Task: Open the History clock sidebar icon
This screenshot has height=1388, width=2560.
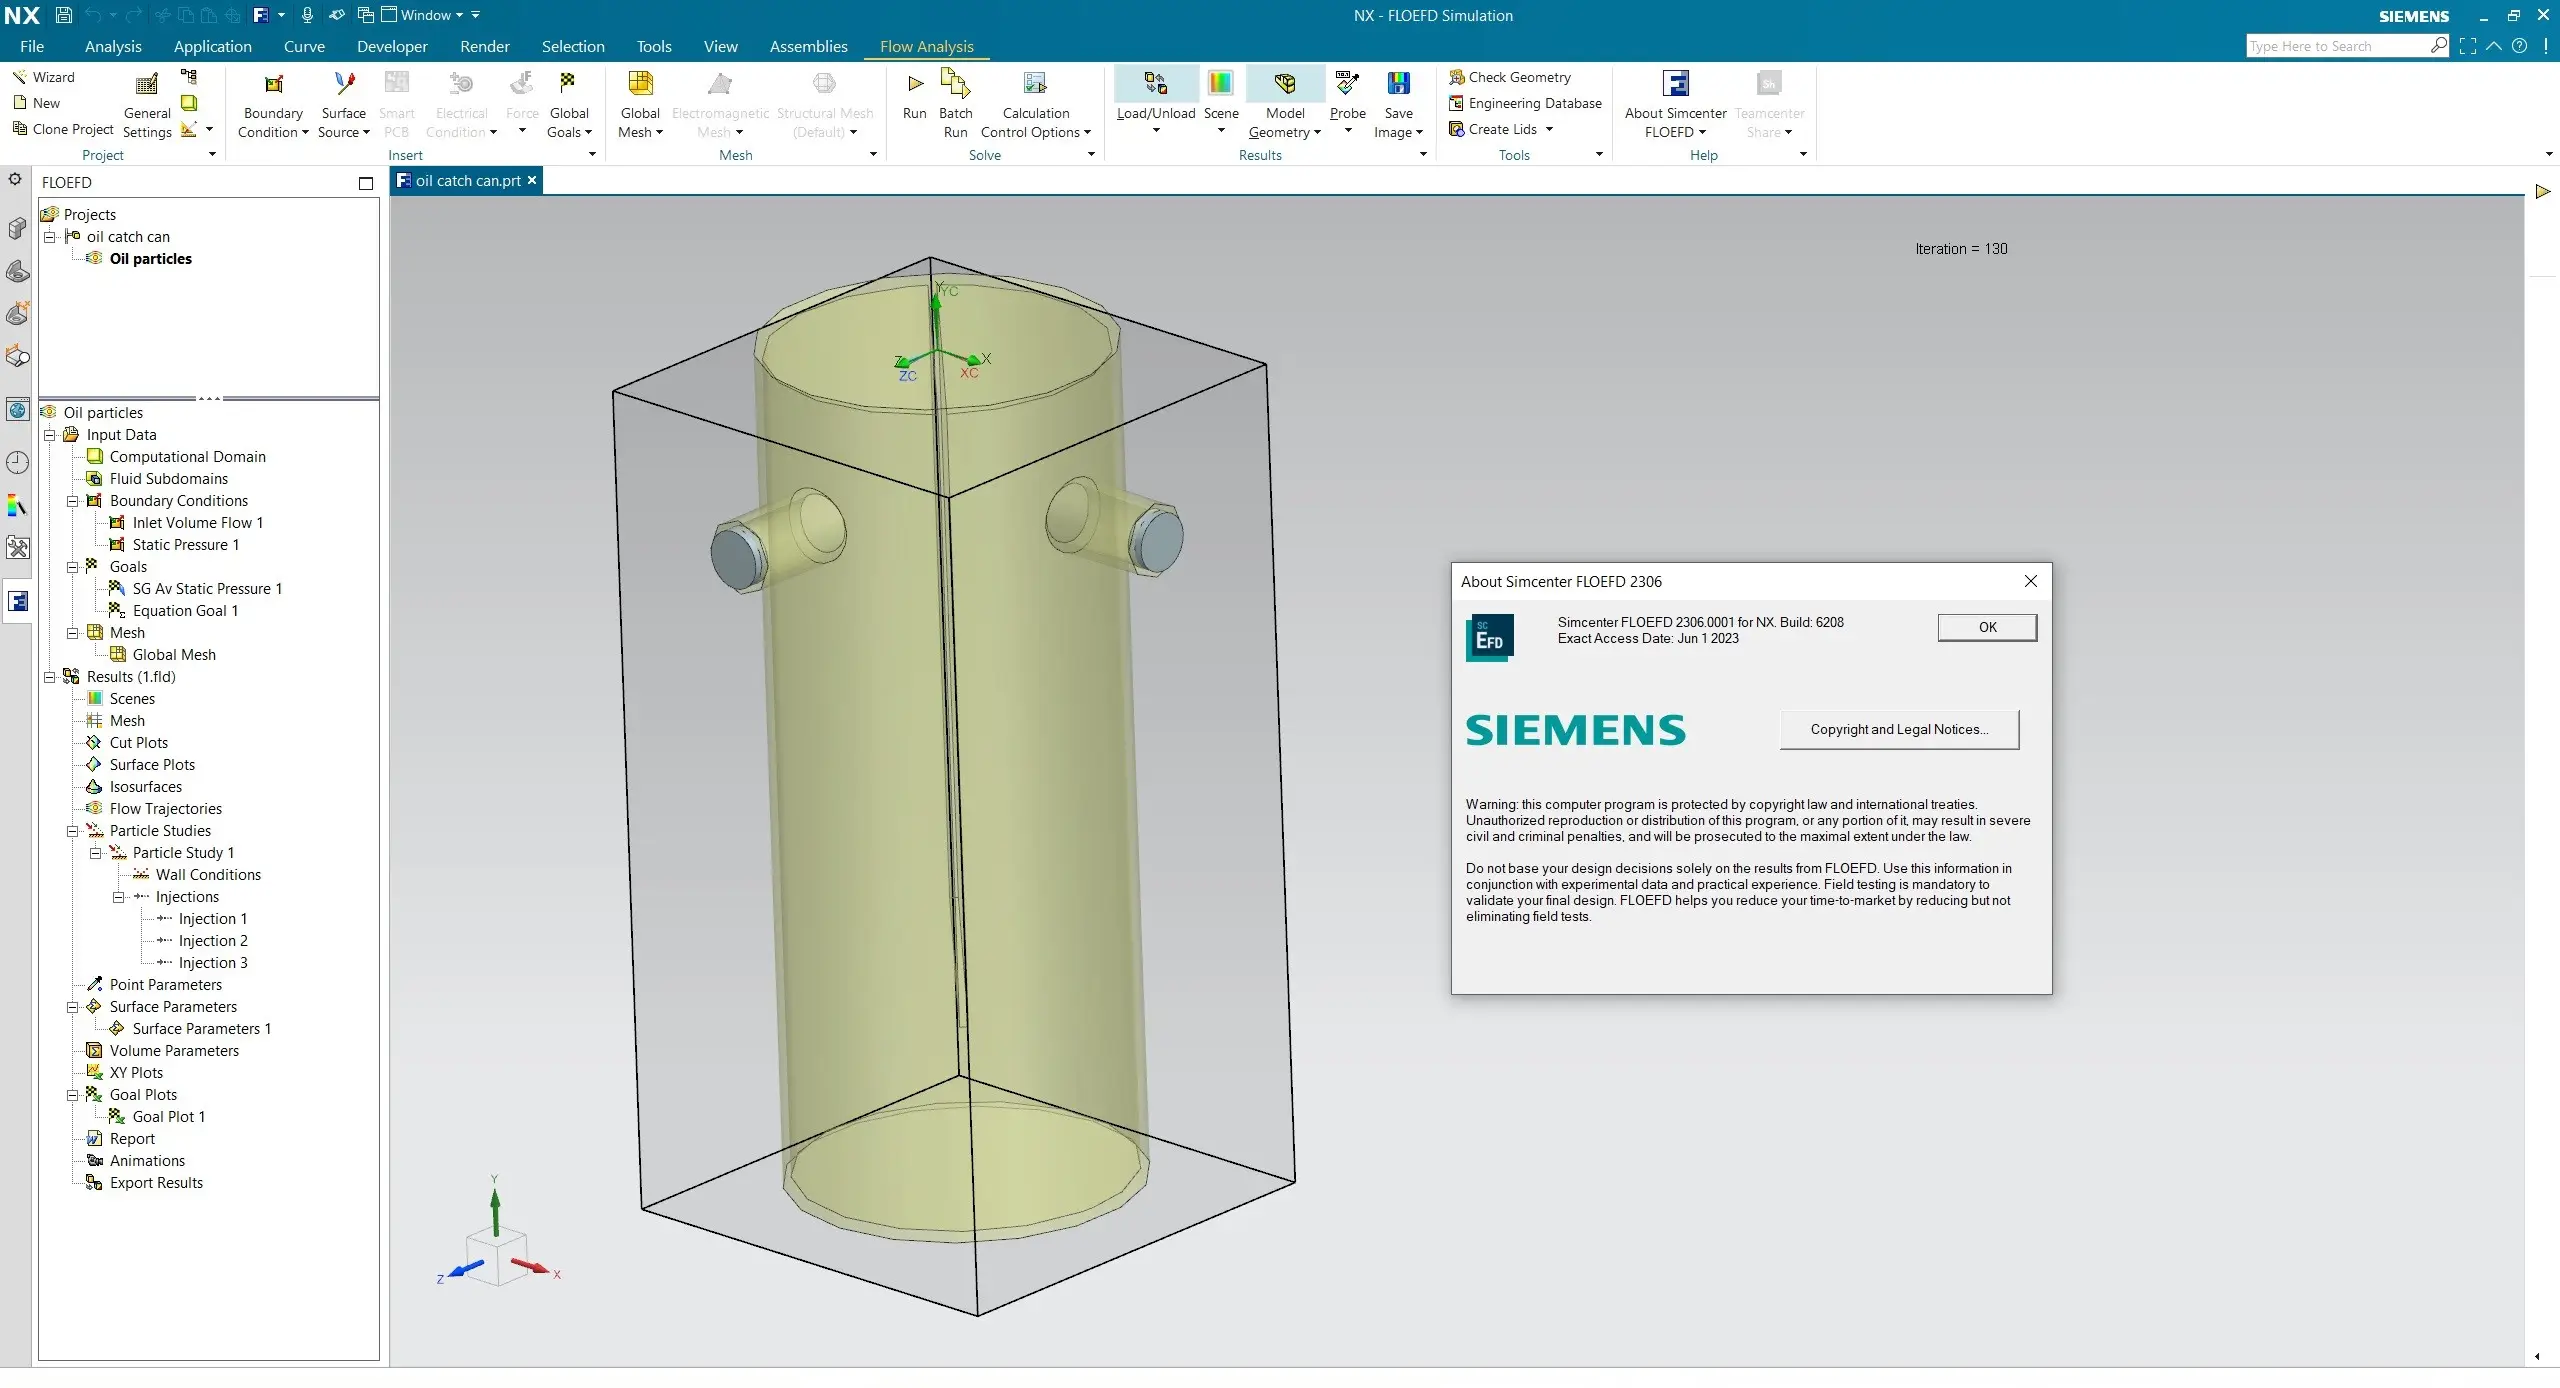Action: click(18, 462)
